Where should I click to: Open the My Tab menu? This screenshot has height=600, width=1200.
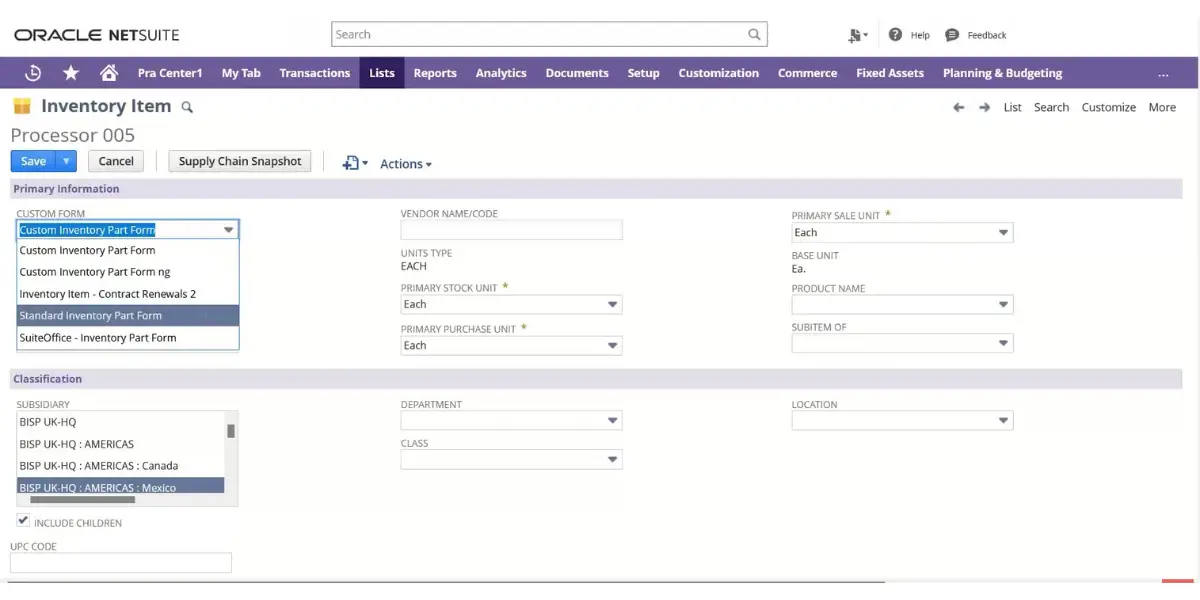click(241, 73)
